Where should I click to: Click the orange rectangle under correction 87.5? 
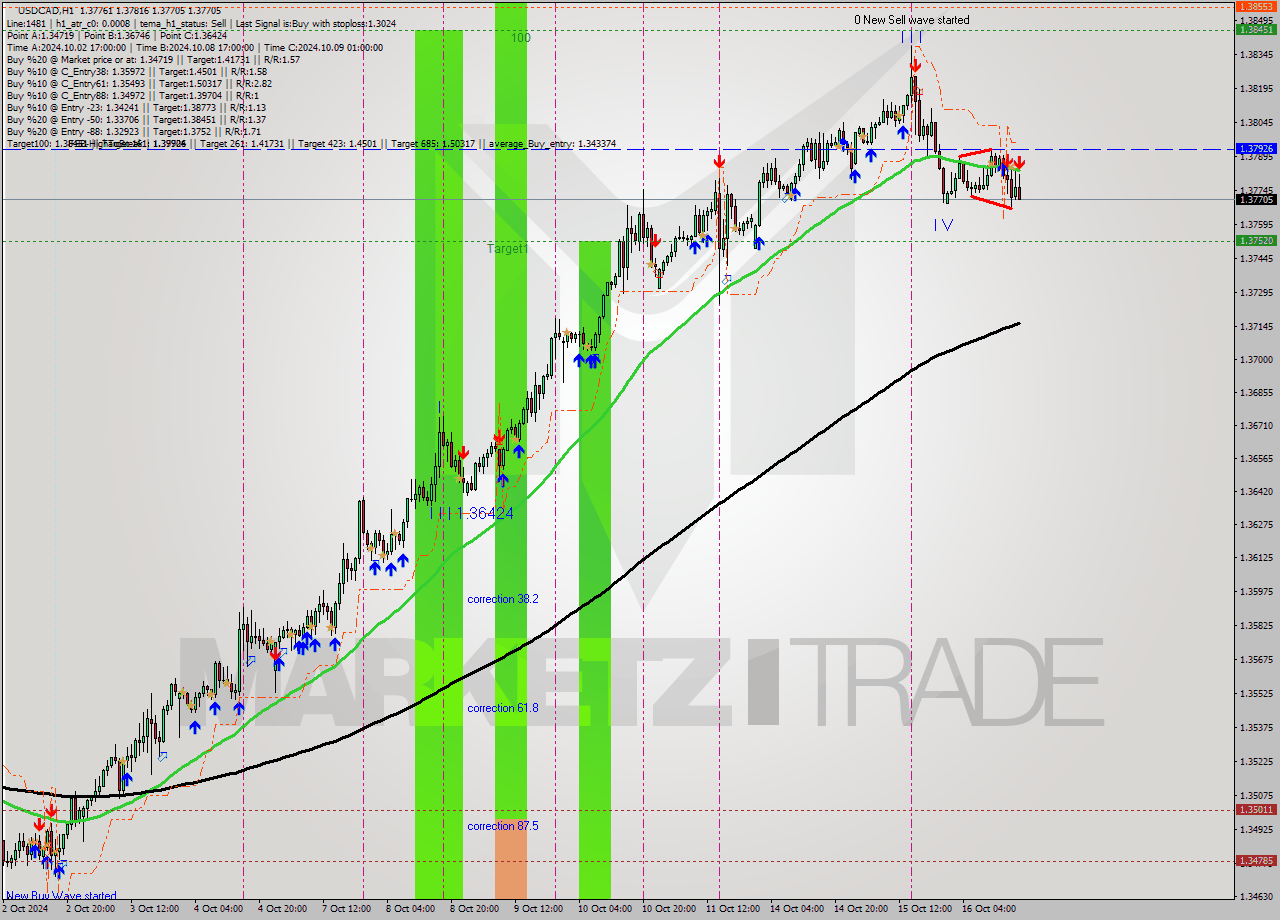511,859
